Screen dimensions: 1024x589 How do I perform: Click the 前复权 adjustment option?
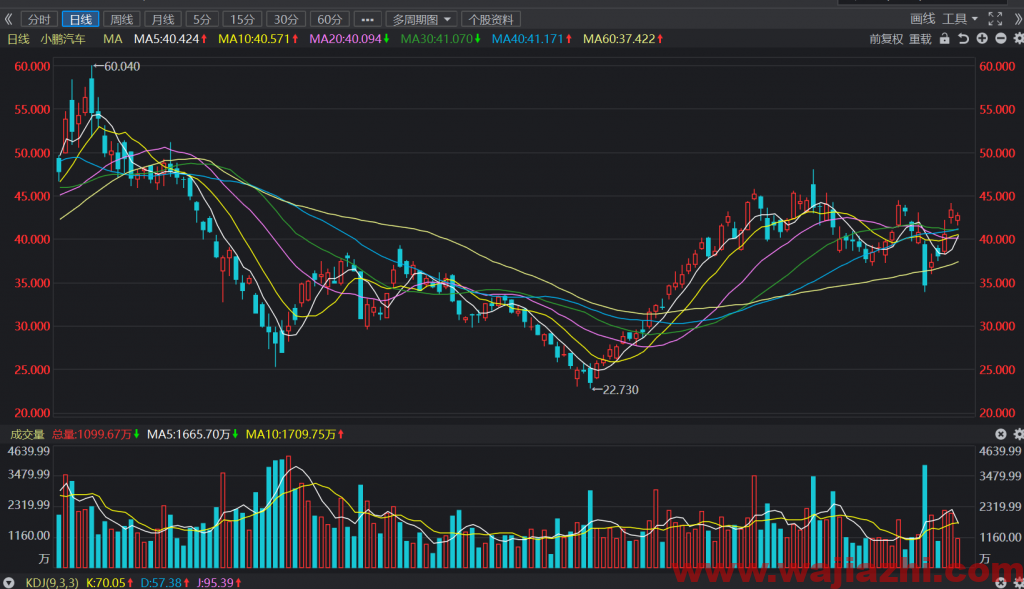pyautogui.click(x=886, y=39)
